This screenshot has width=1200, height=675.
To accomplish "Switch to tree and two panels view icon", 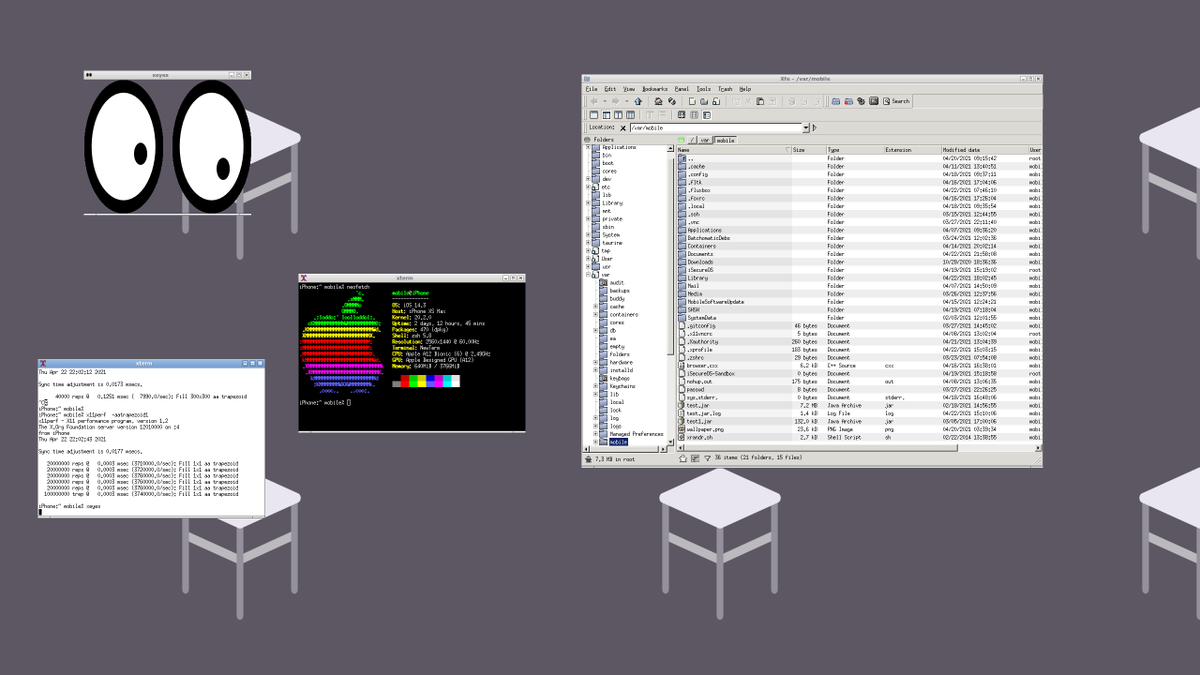I will (x=630, y=115).
